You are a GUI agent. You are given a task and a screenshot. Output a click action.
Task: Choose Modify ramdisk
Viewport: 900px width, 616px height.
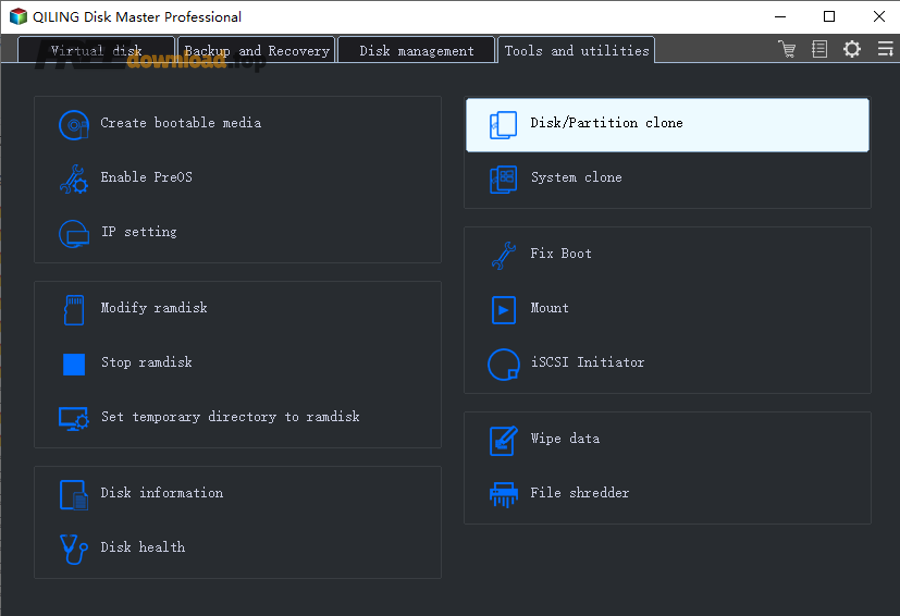pyautogui.click(x=154, y=308)
